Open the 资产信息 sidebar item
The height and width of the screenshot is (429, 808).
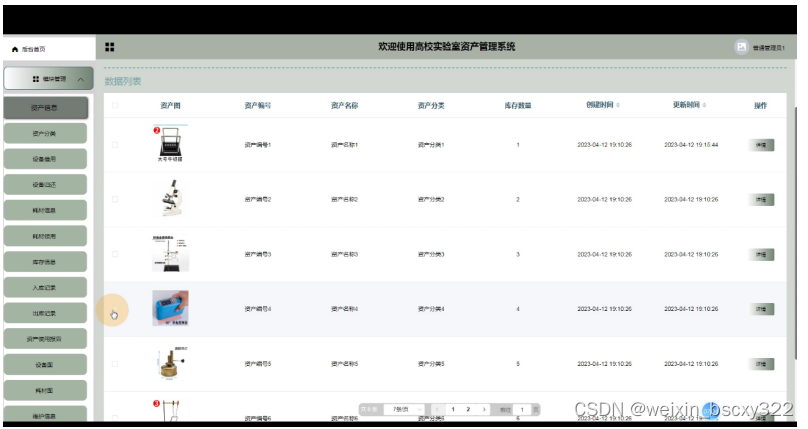[x=45, y=108]
